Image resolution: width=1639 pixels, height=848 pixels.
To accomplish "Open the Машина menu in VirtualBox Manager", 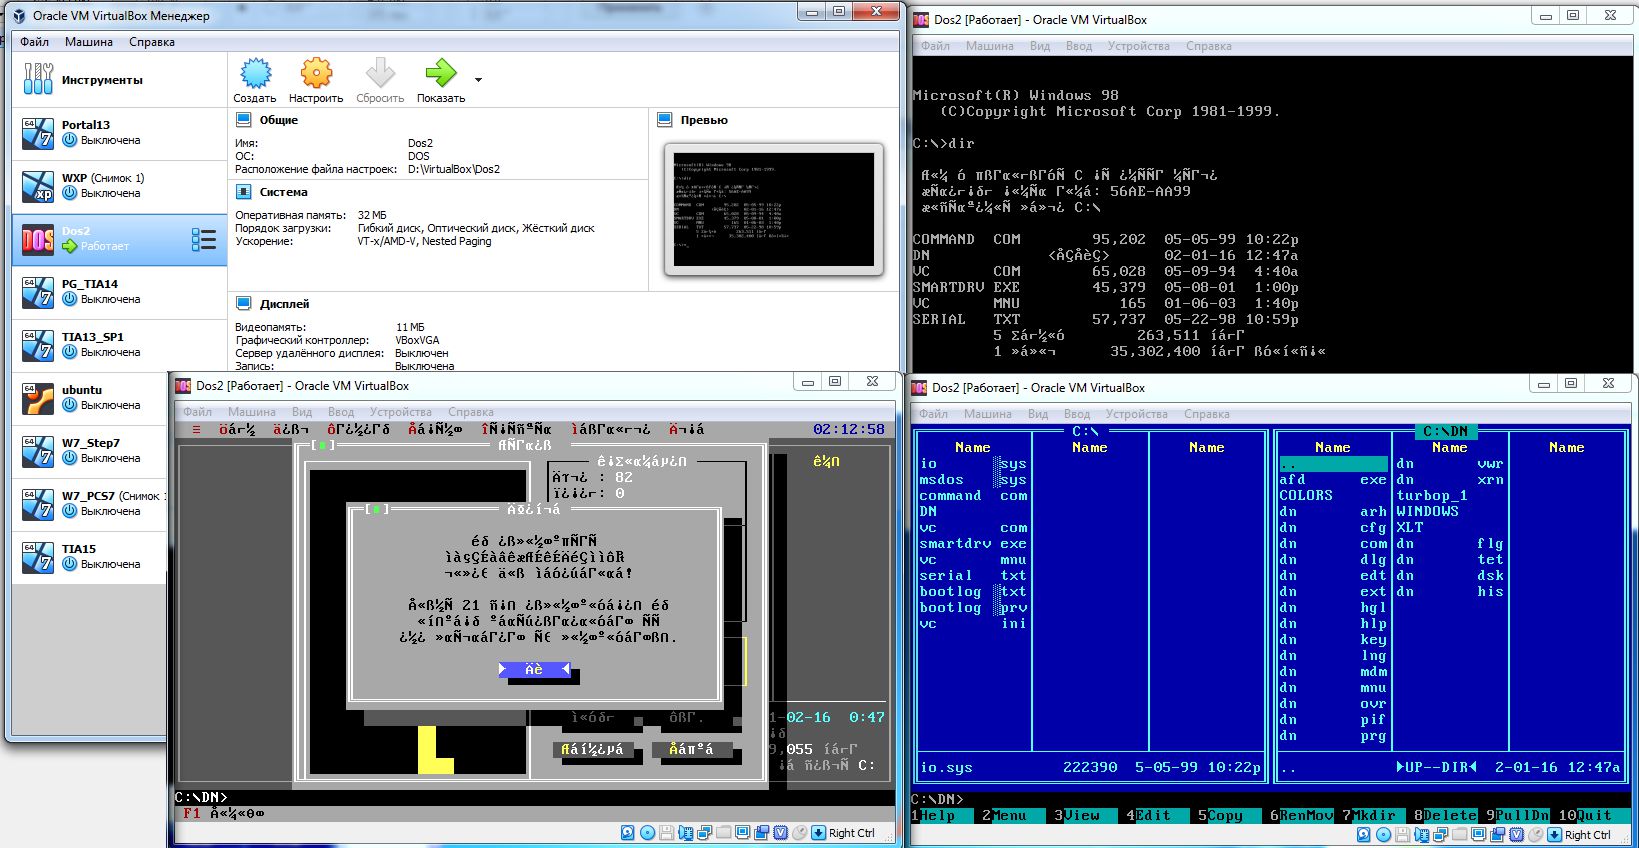I will pos(89,42).
